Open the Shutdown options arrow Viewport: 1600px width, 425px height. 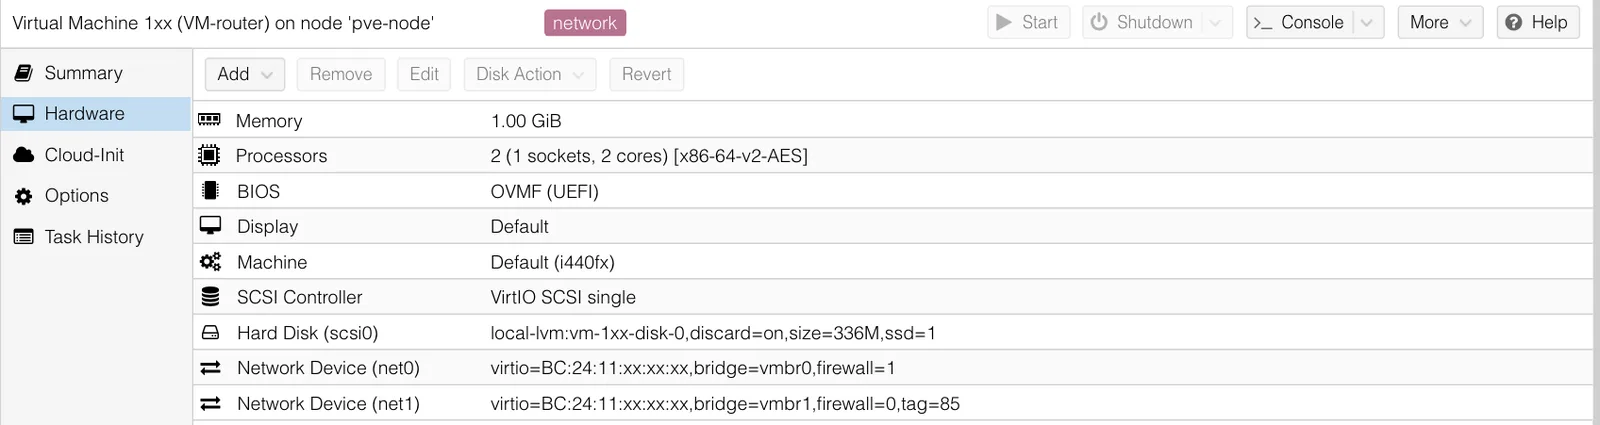point(1216,22)
